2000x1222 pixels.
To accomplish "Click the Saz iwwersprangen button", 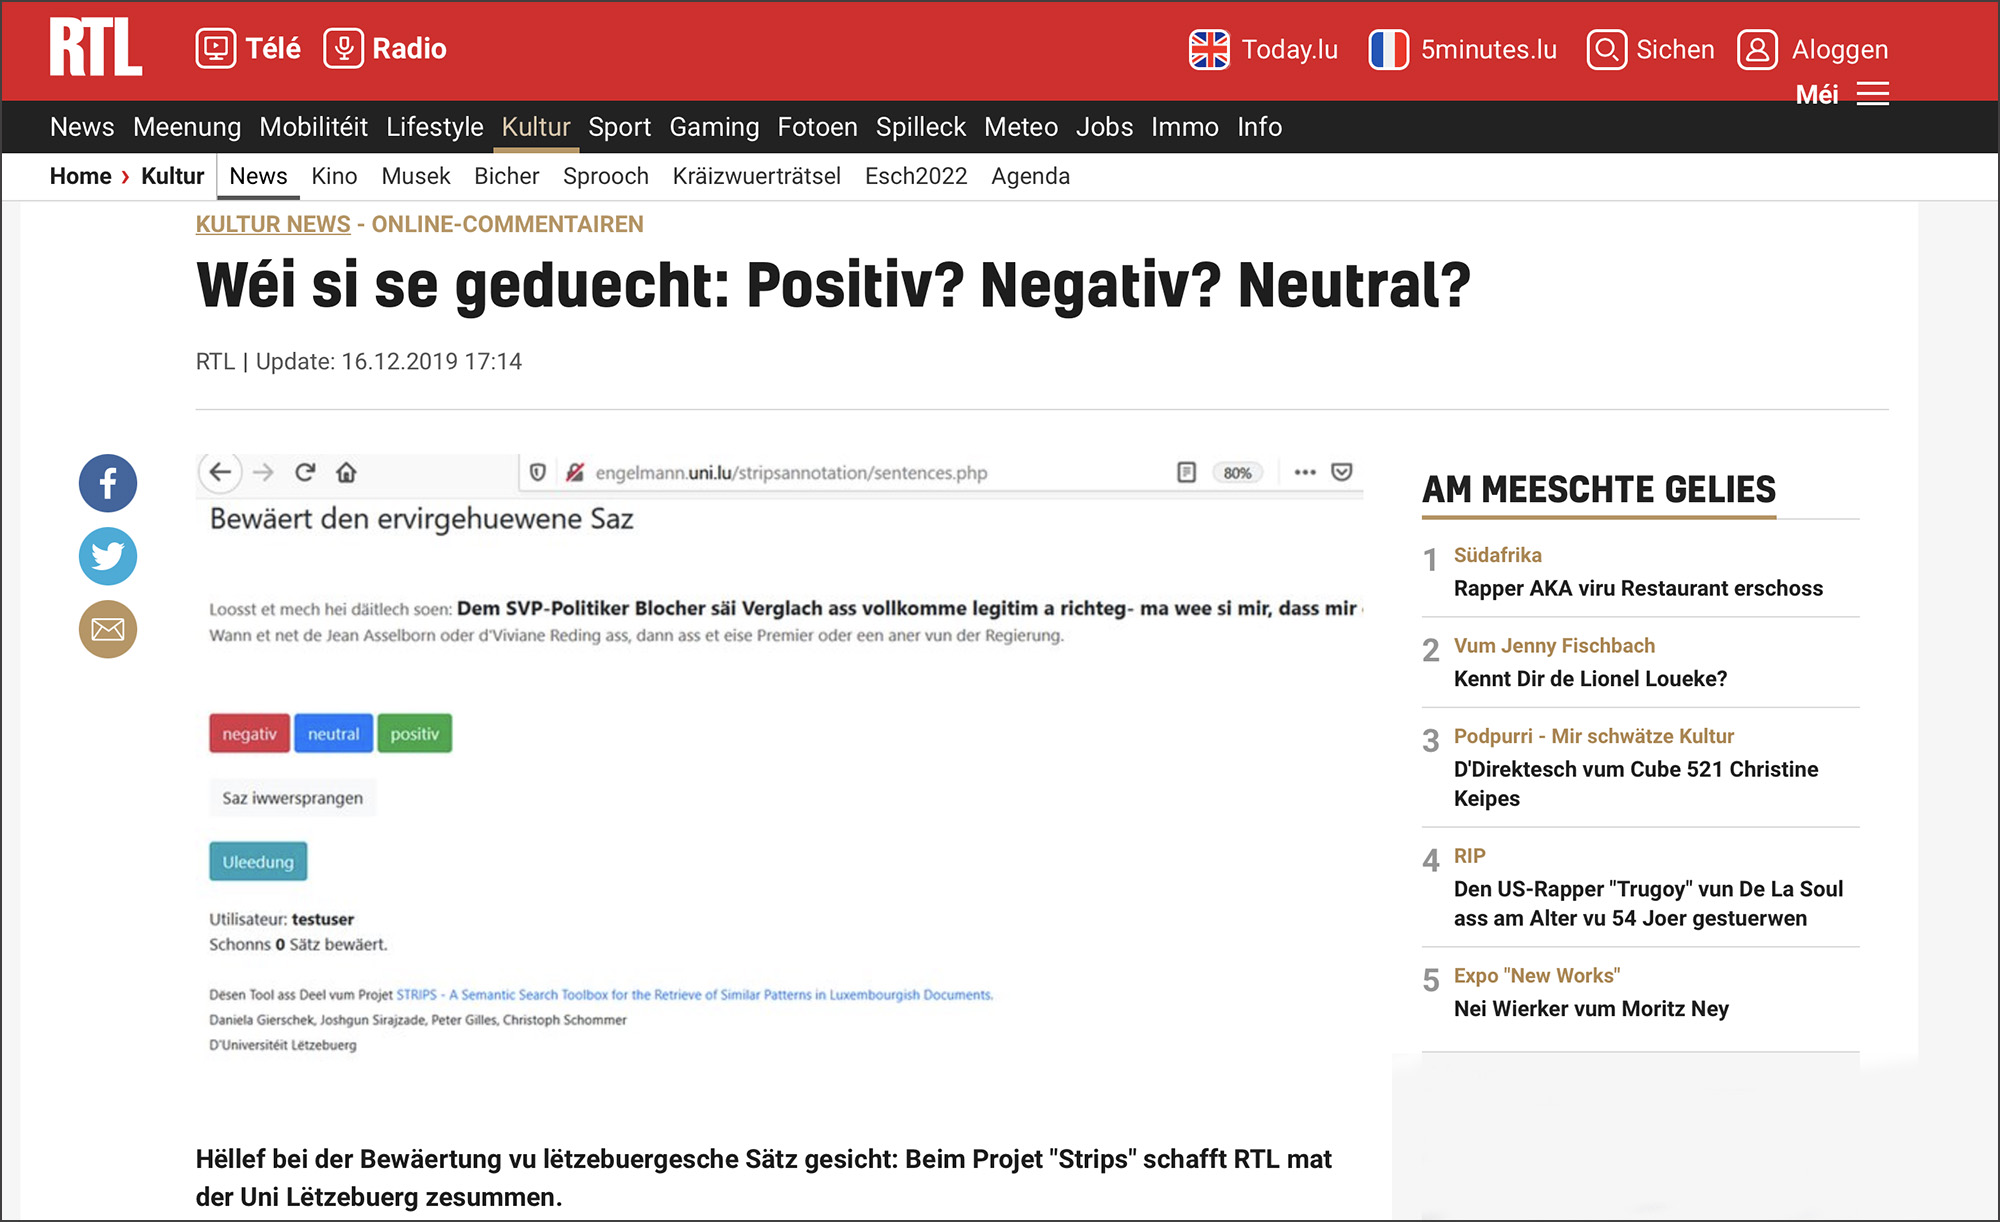I will tap(292, 797).
